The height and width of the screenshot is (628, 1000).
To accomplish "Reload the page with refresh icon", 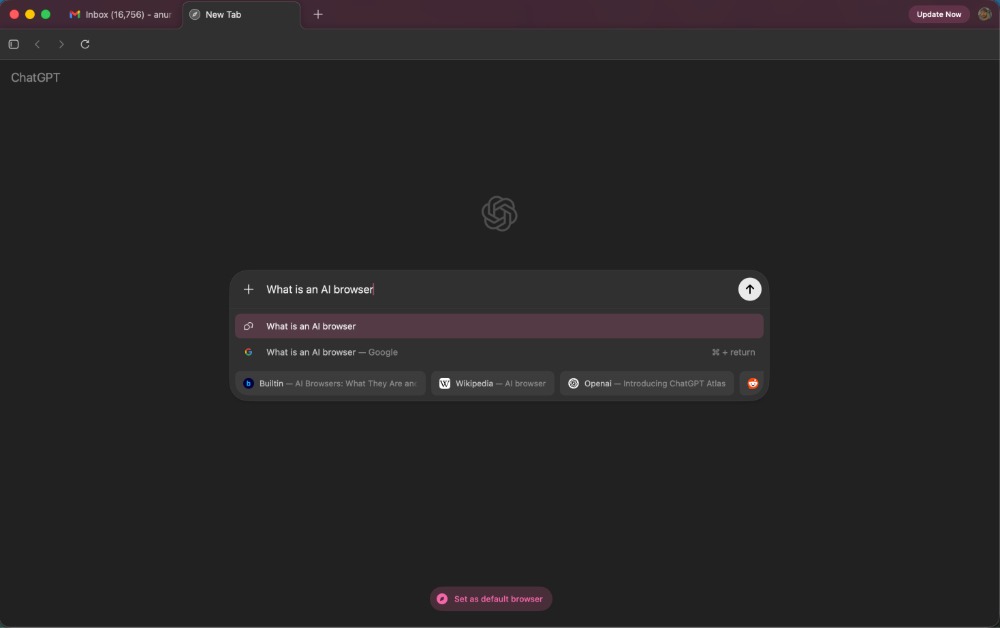I will click(85, 44).
